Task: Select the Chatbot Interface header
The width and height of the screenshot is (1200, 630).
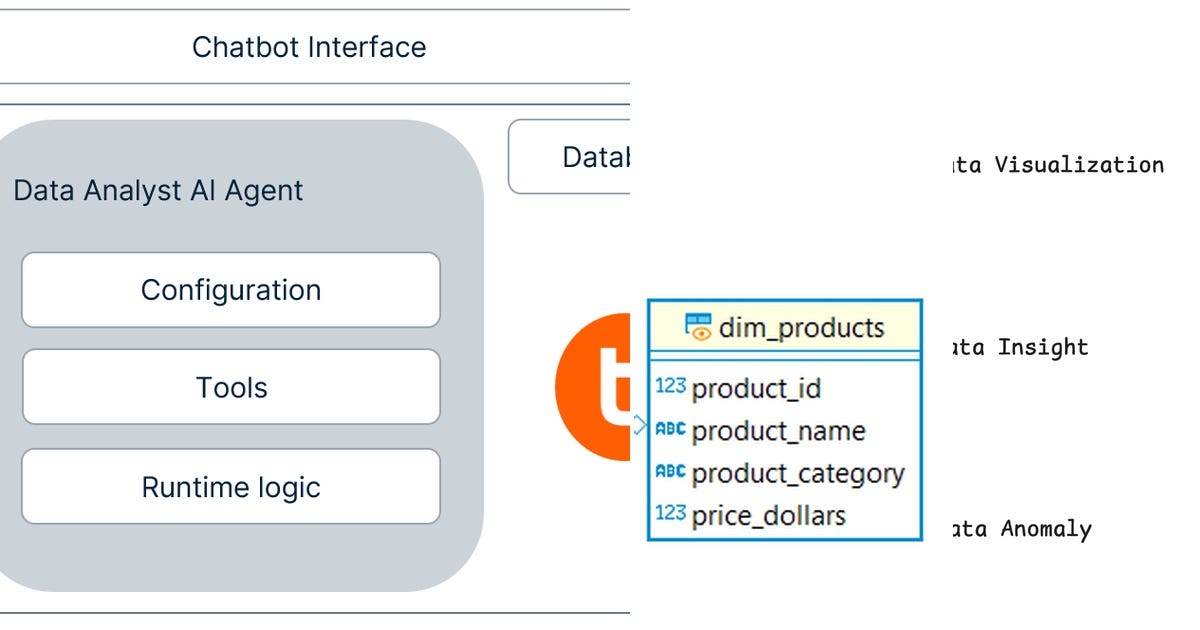Action: tap(309, 46)
